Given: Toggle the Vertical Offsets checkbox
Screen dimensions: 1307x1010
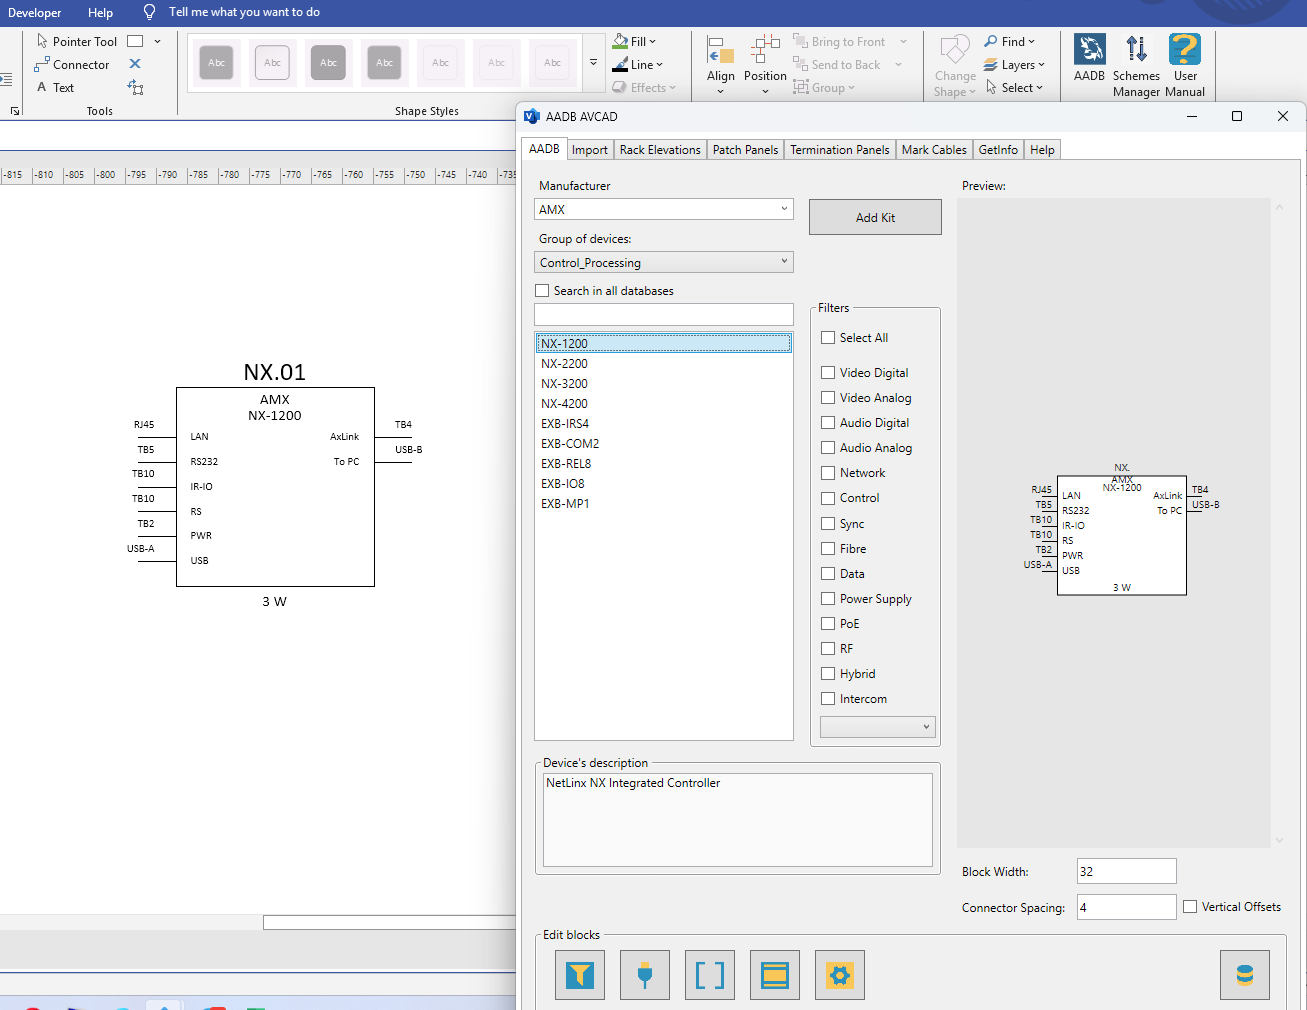Looking at the screenshot, I should pos(1190,907).
